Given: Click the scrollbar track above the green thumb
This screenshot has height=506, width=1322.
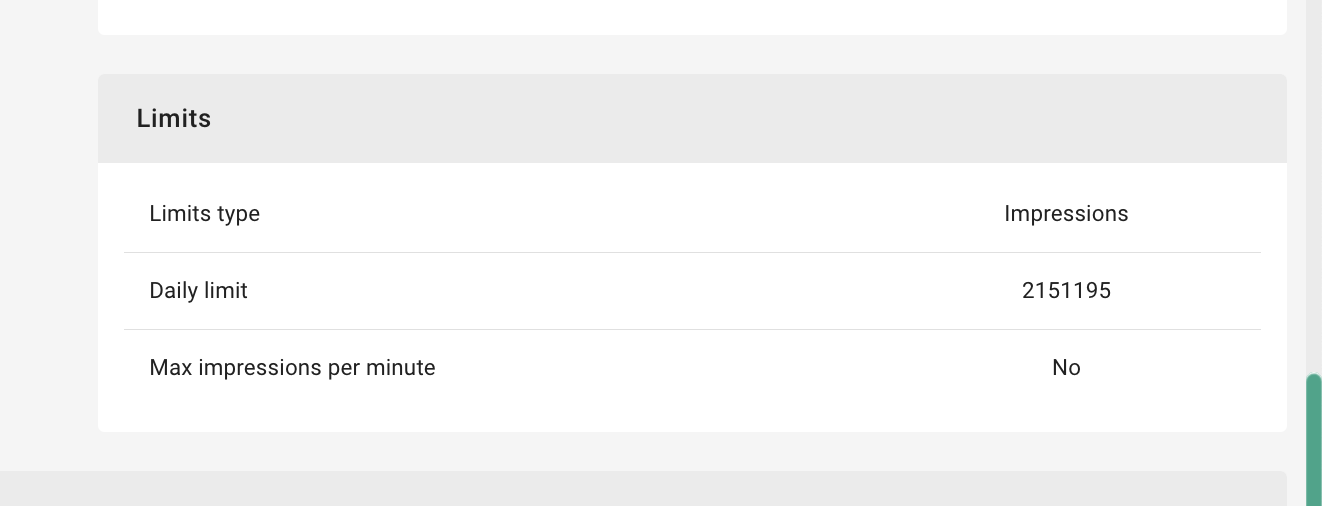Looking at the screenshot, I should click(x=1314, y=200).
